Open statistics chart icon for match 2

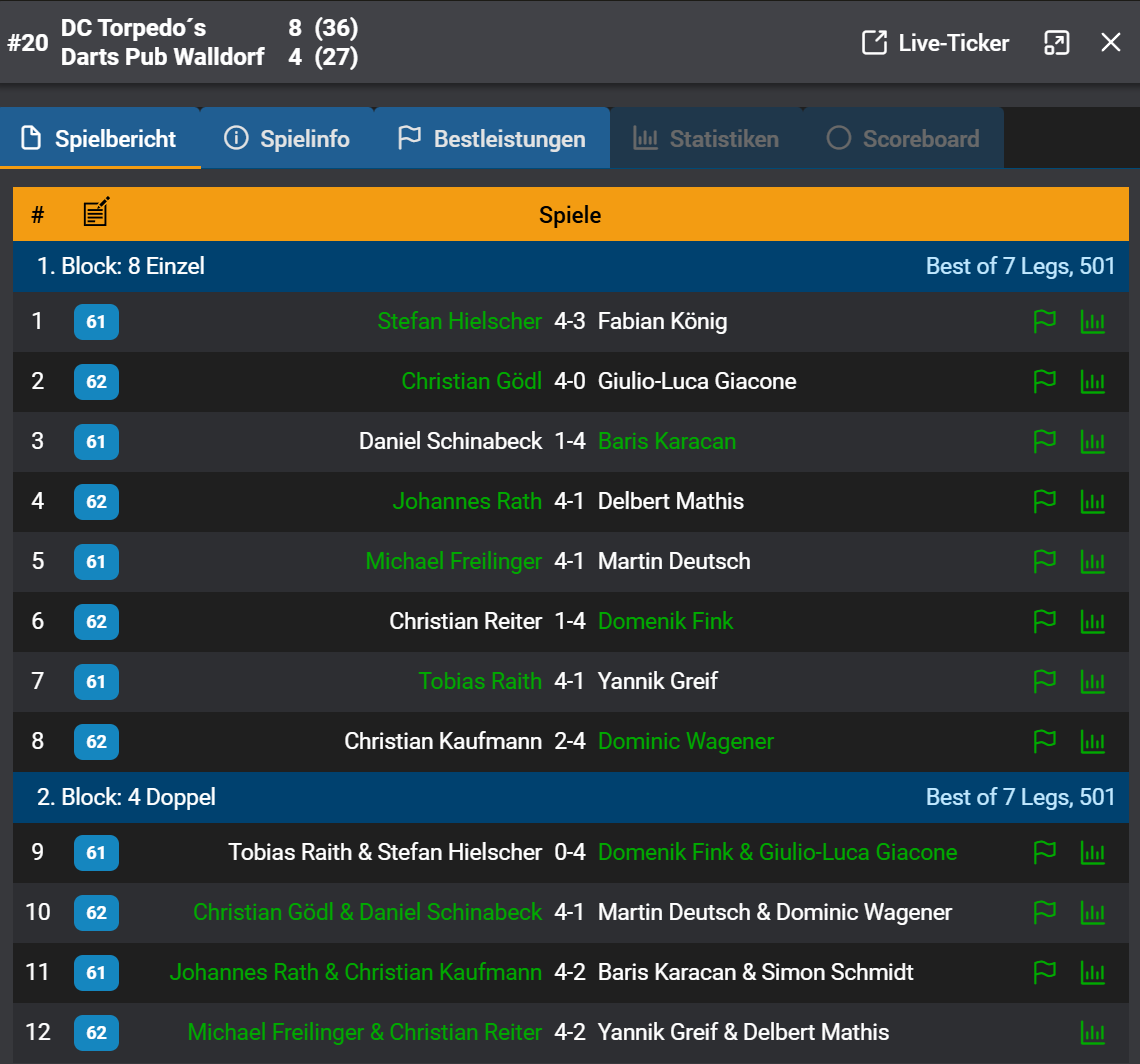(1093, 382)
